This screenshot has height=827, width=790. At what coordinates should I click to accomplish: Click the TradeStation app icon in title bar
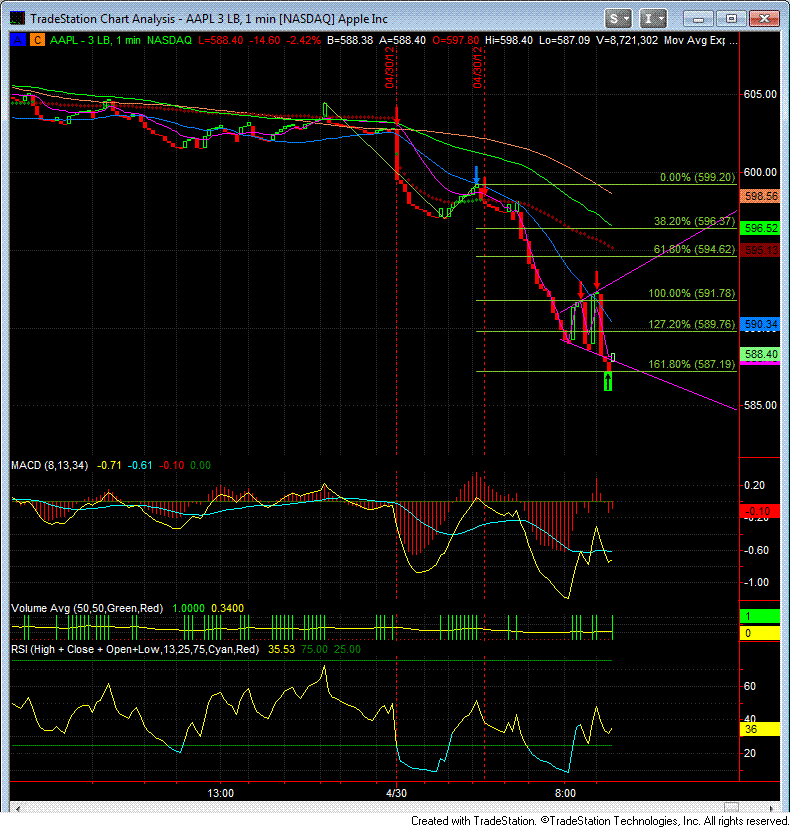click(17, 18)
